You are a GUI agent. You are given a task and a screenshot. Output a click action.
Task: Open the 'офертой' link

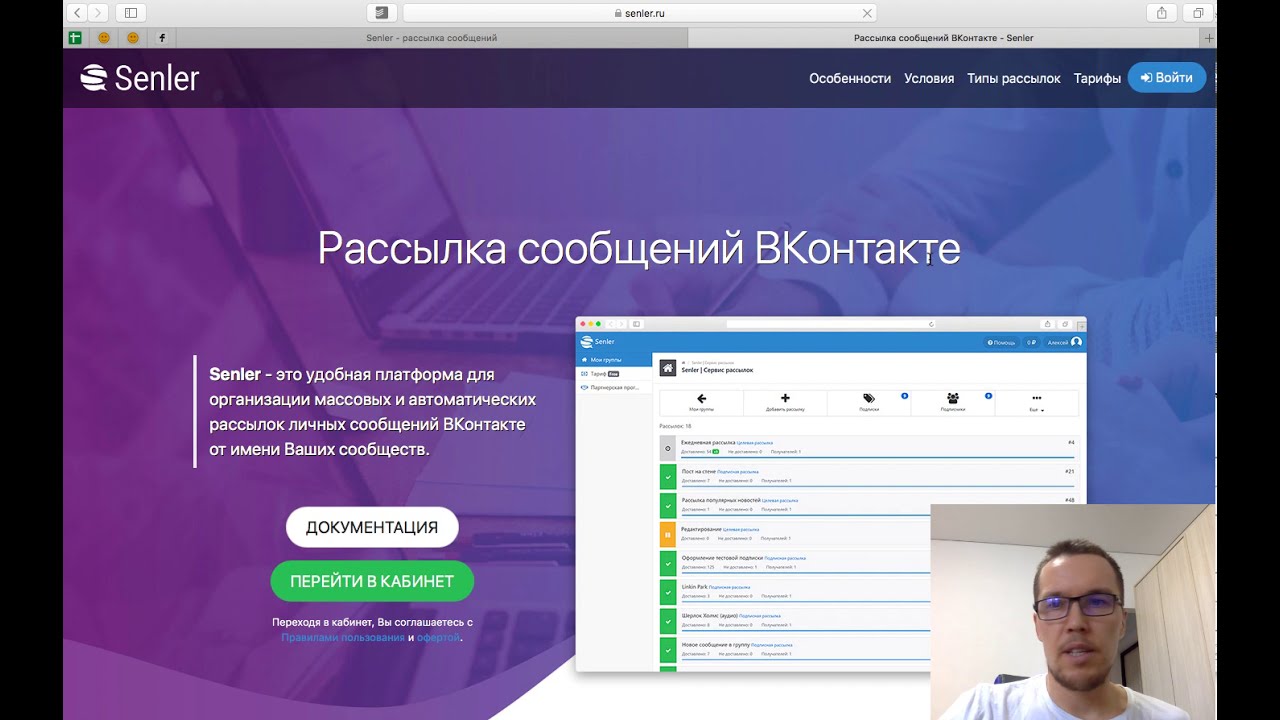pos(438,637)
